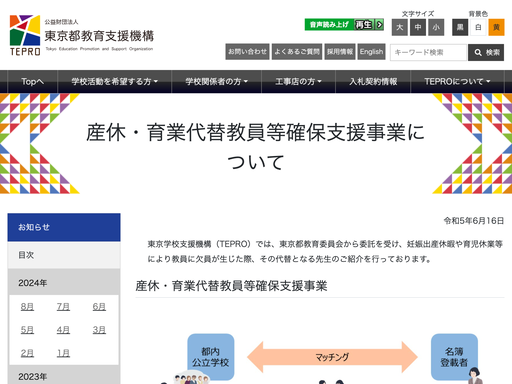Set text size to 大 (large)
Image resolution: width=512 pixels, height=384 pixels.
(400, 27)
